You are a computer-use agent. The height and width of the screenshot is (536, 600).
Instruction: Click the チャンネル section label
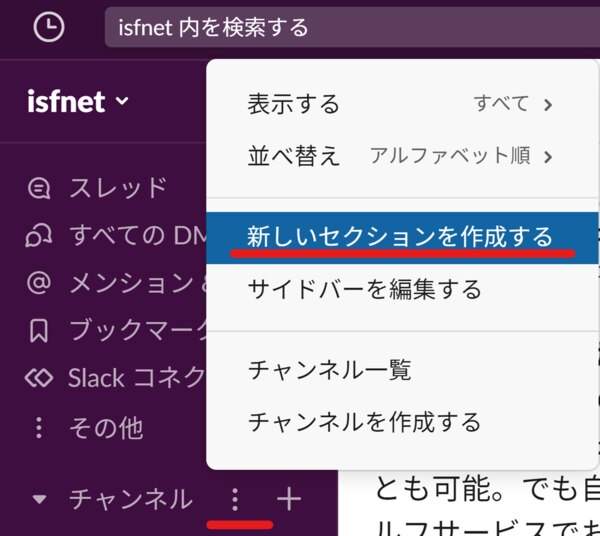pos(130,499)
